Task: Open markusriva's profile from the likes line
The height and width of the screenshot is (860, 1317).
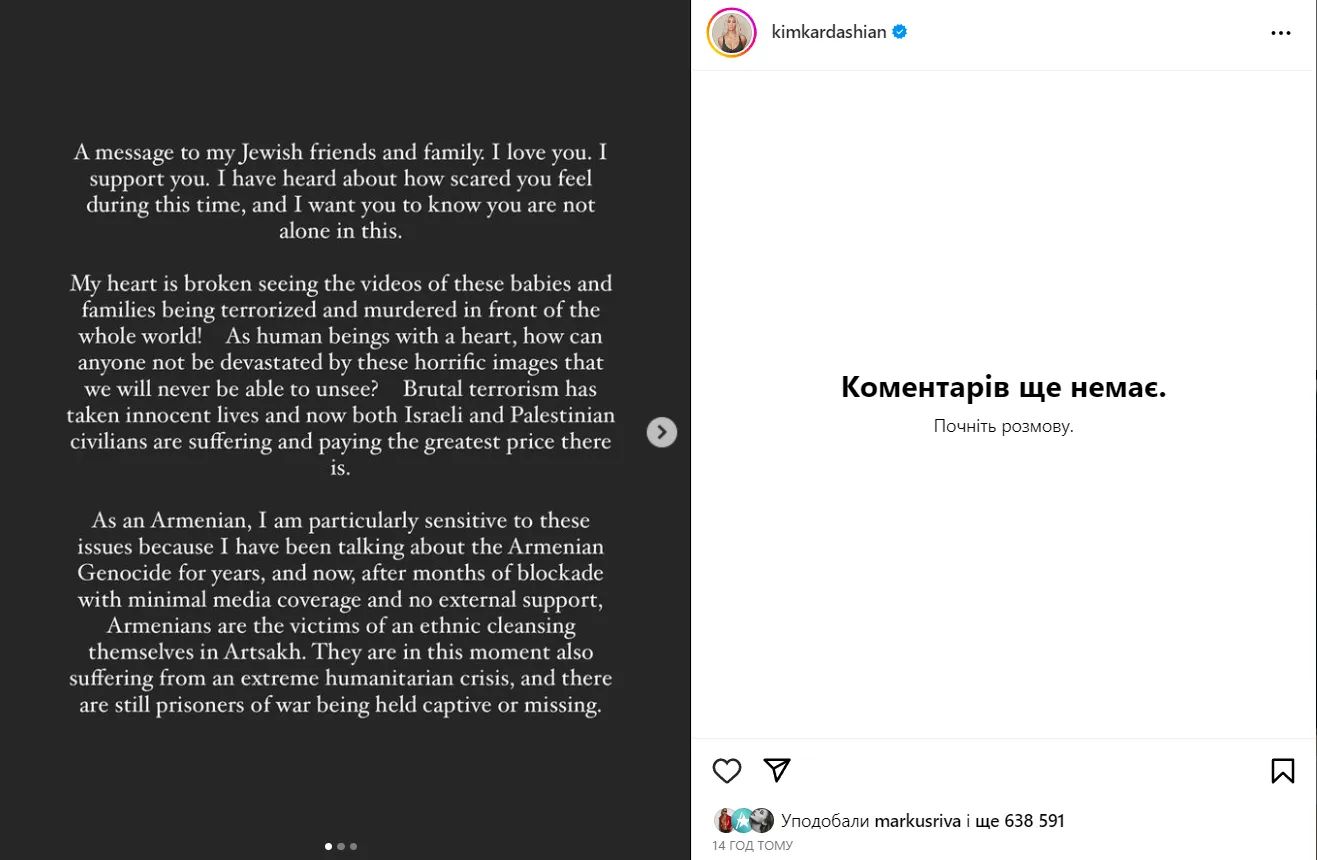Action: (x=916, y=821)
